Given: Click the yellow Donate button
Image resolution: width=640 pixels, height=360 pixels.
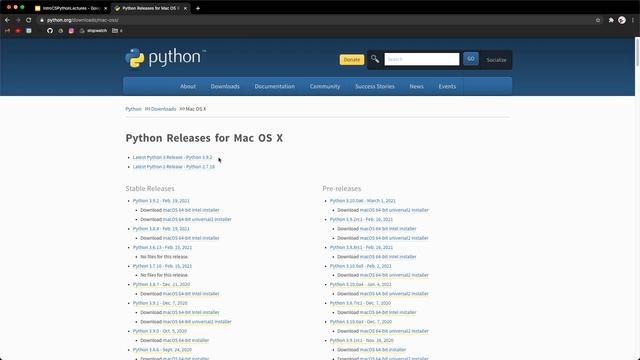Looking at the screenshot, I should pos(351,60).
